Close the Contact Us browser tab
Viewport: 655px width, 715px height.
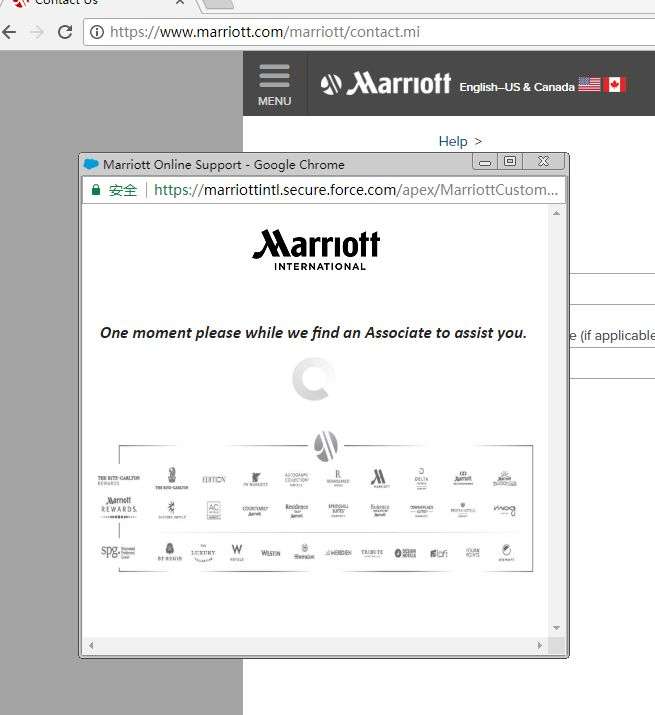coord(180,2)
